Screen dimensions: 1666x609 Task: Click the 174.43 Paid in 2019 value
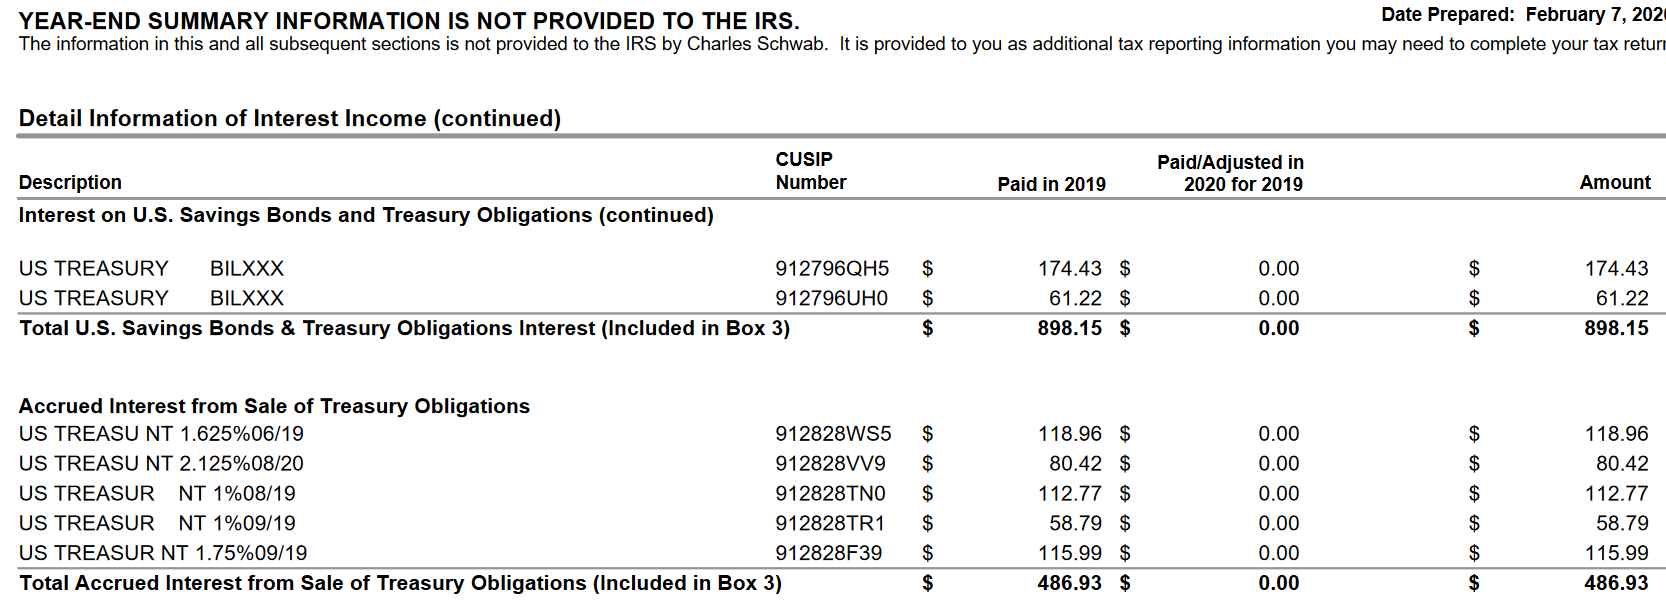(1069, 269)
